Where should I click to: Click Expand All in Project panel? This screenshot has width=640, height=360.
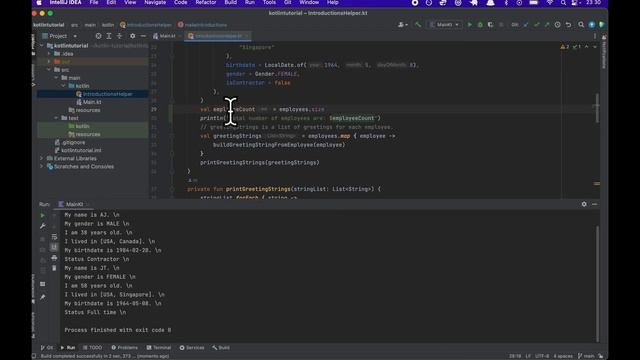pos(109,36)
